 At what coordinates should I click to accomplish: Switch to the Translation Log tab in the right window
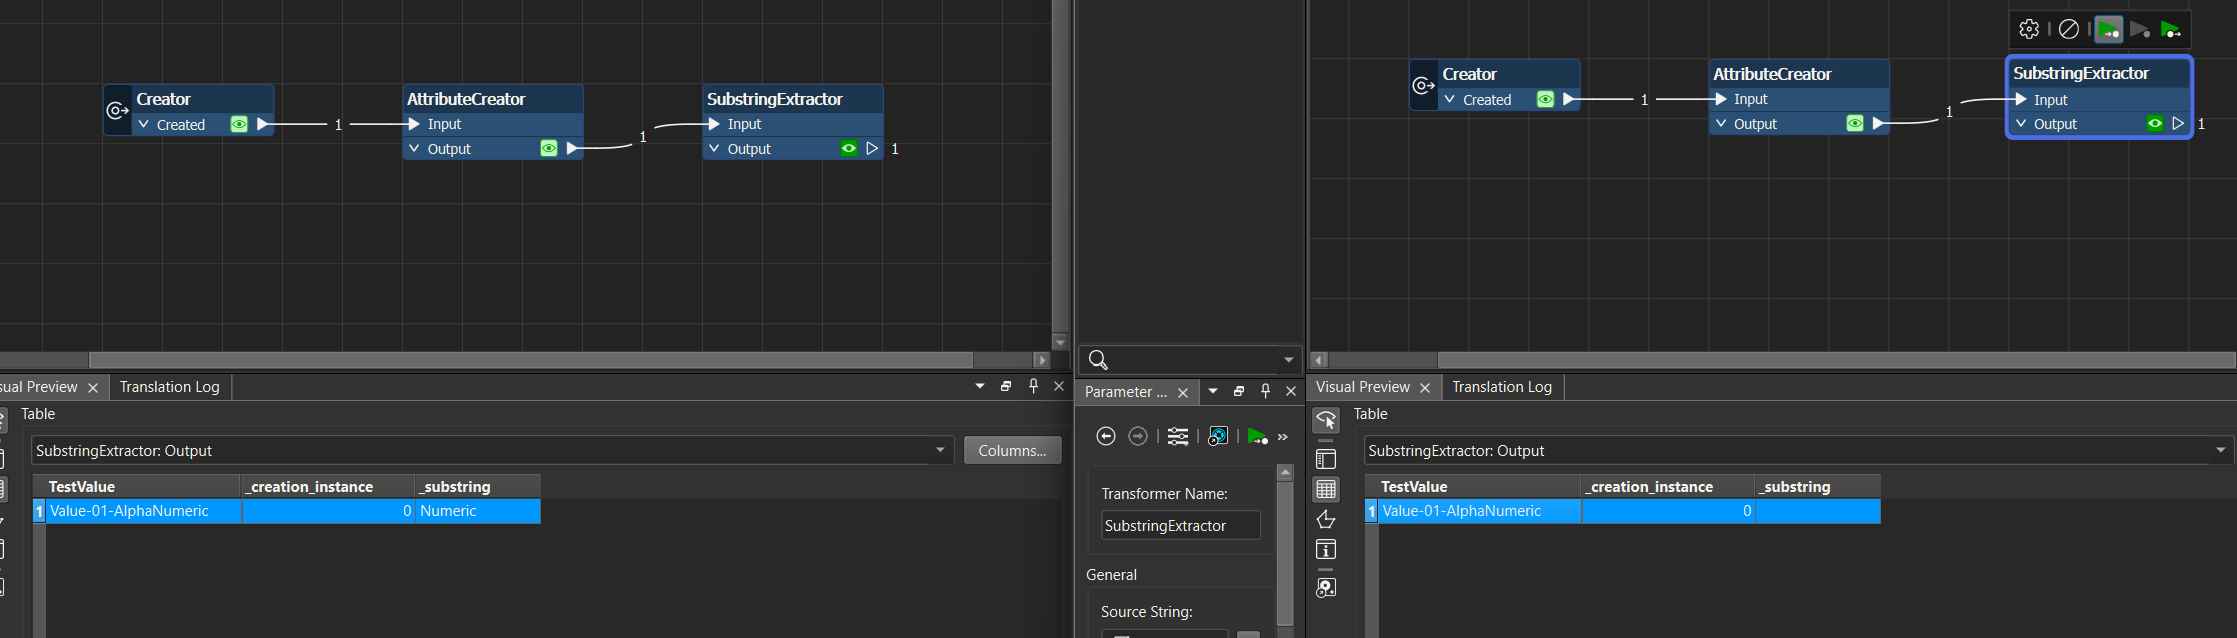pos(1502,387)
